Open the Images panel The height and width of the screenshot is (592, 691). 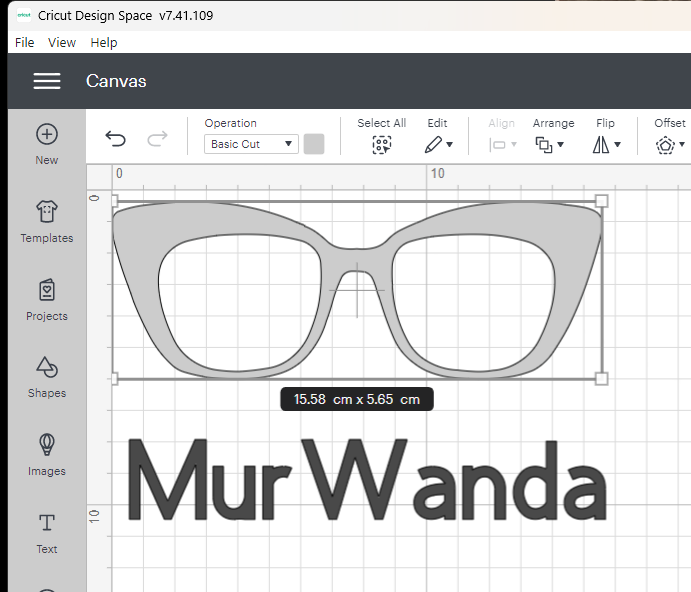47,445
